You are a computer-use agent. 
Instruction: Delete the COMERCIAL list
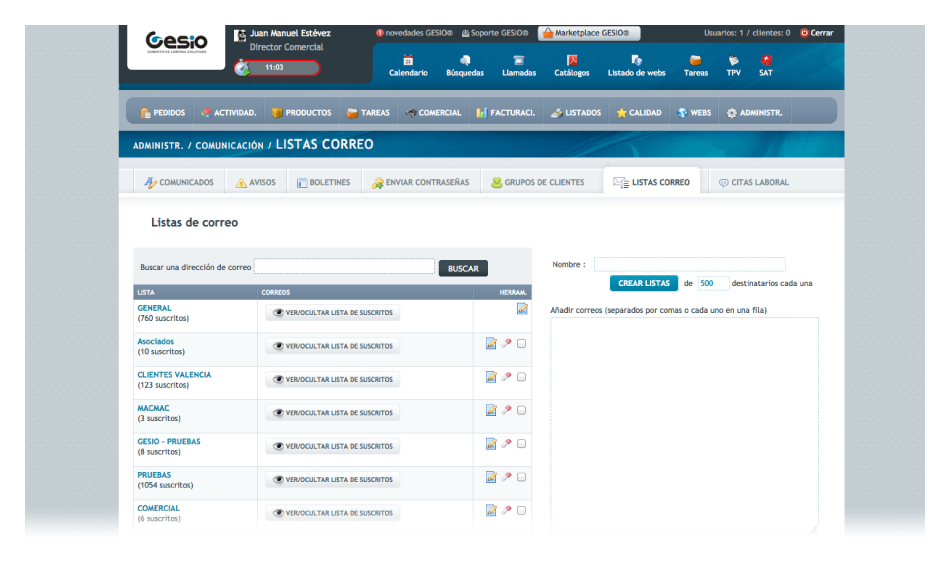click(507, 511)
